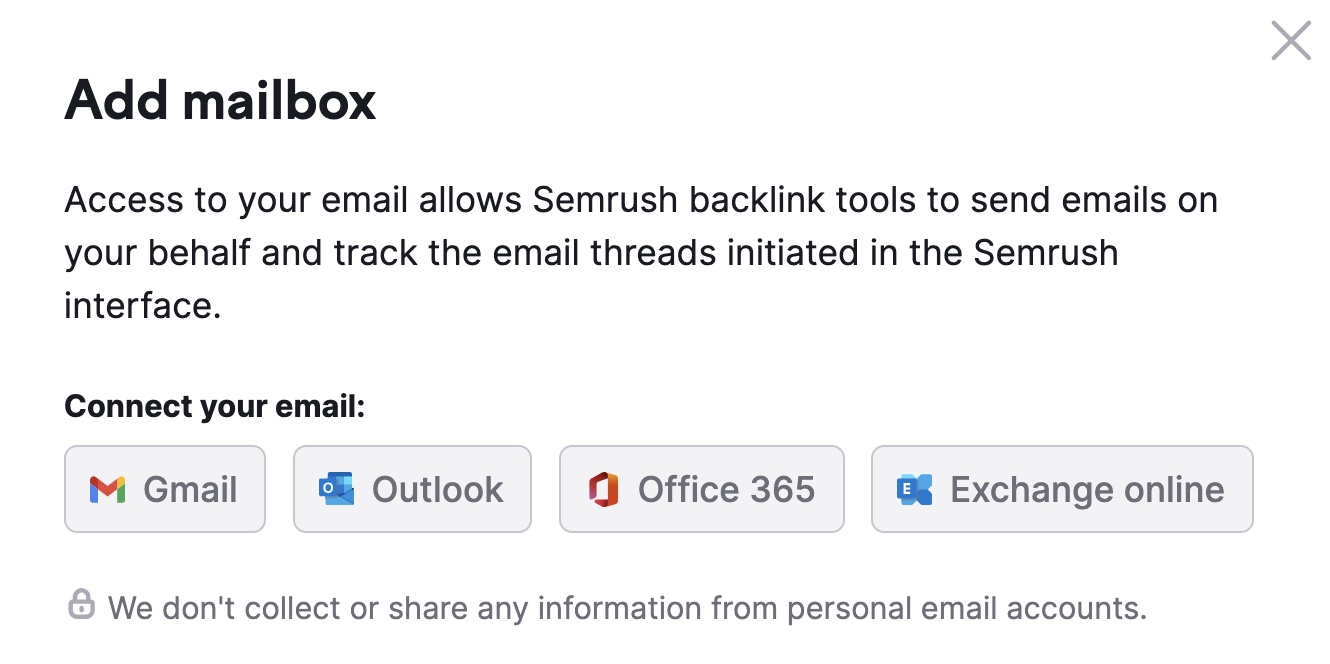
Task: Click the Connect your email label
Action: pos(213,406)
